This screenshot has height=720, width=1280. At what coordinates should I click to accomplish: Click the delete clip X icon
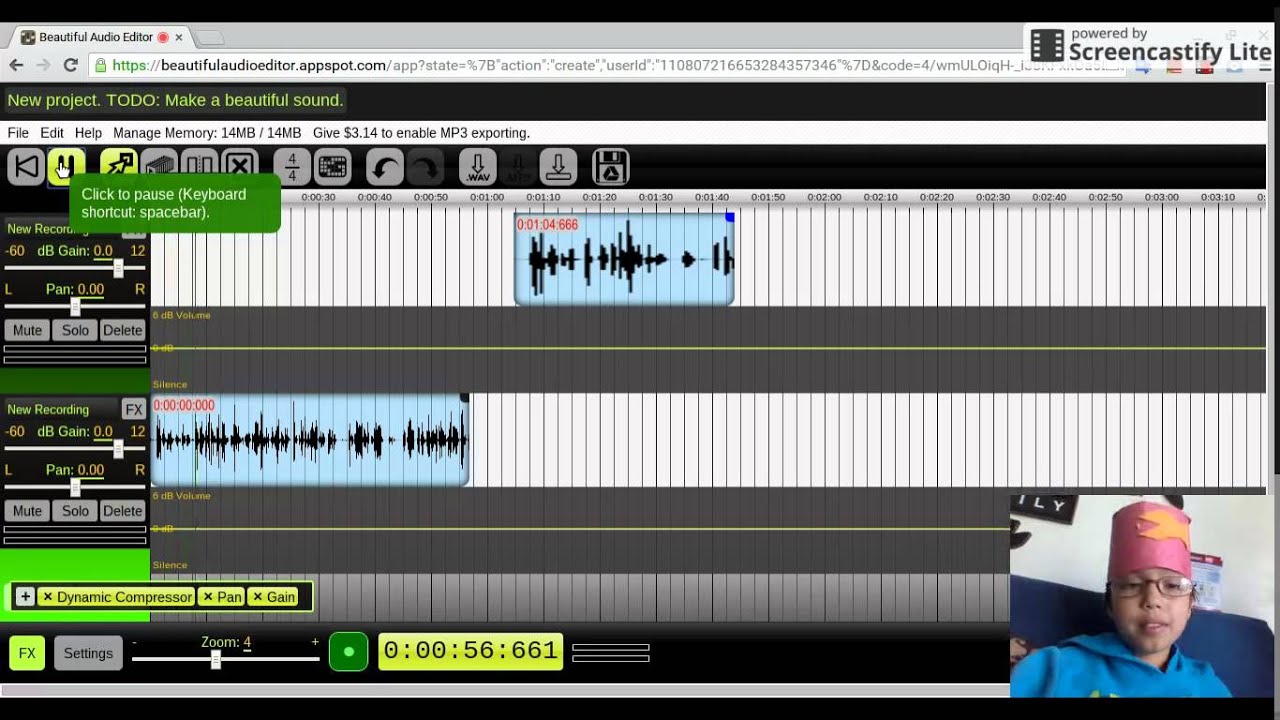pos(240,167)
